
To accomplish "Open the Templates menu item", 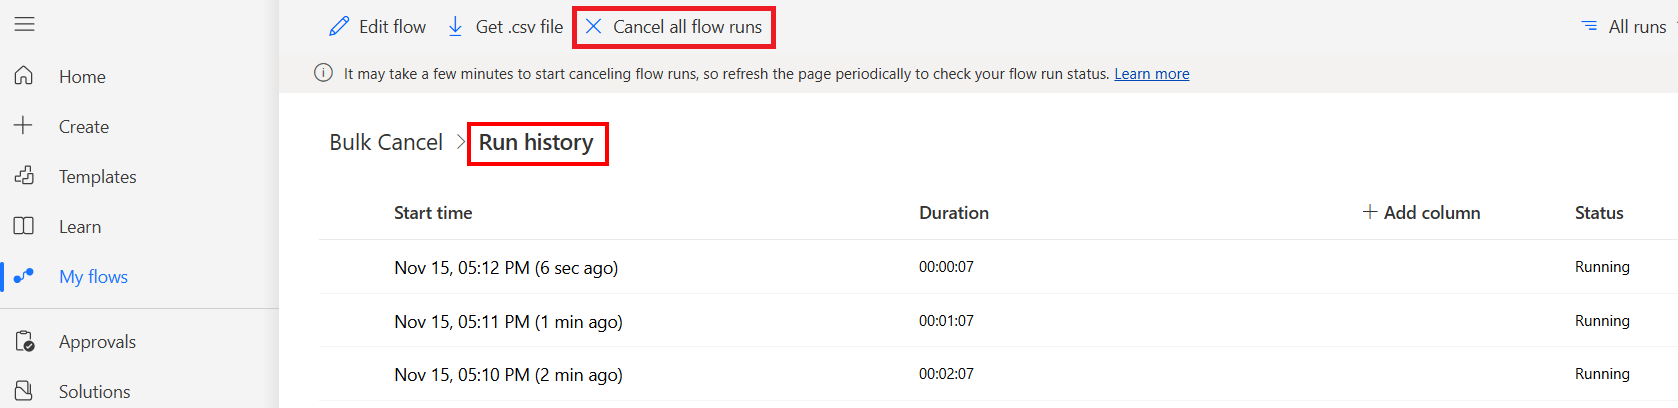I will pyautogui.click(x=97, y=177).
